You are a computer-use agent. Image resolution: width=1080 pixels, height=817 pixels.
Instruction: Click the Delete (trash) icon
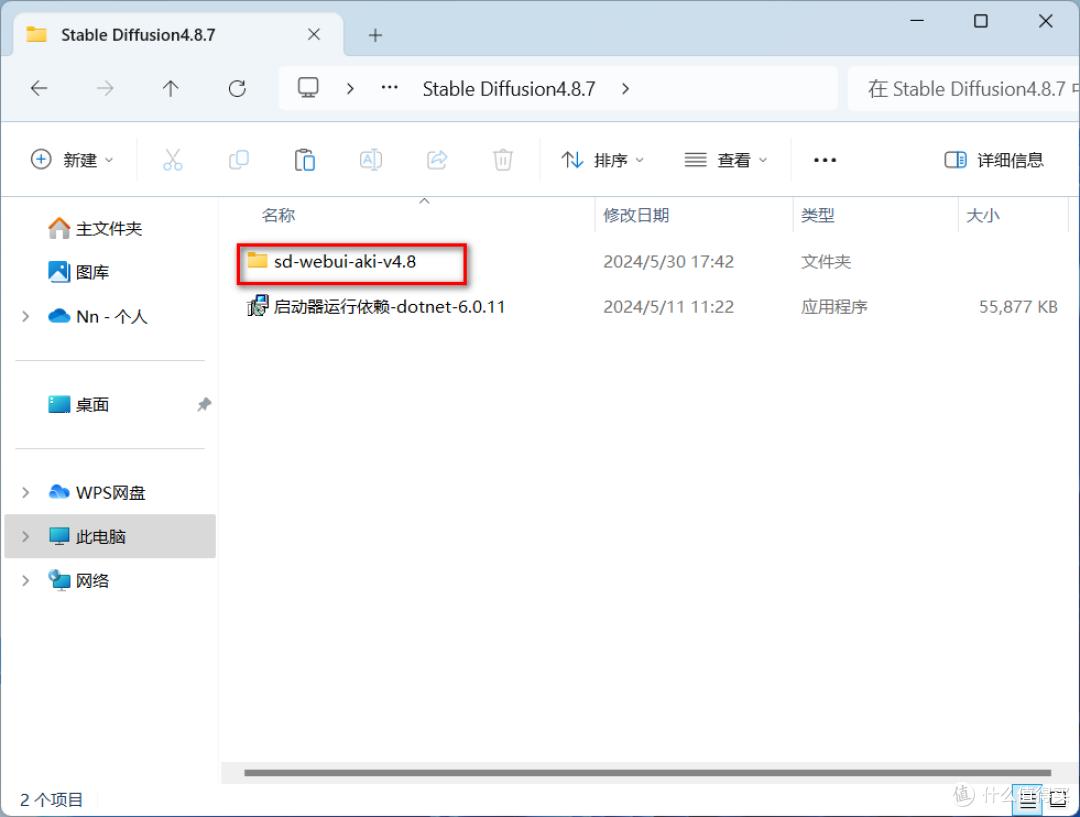coord(503,159)
